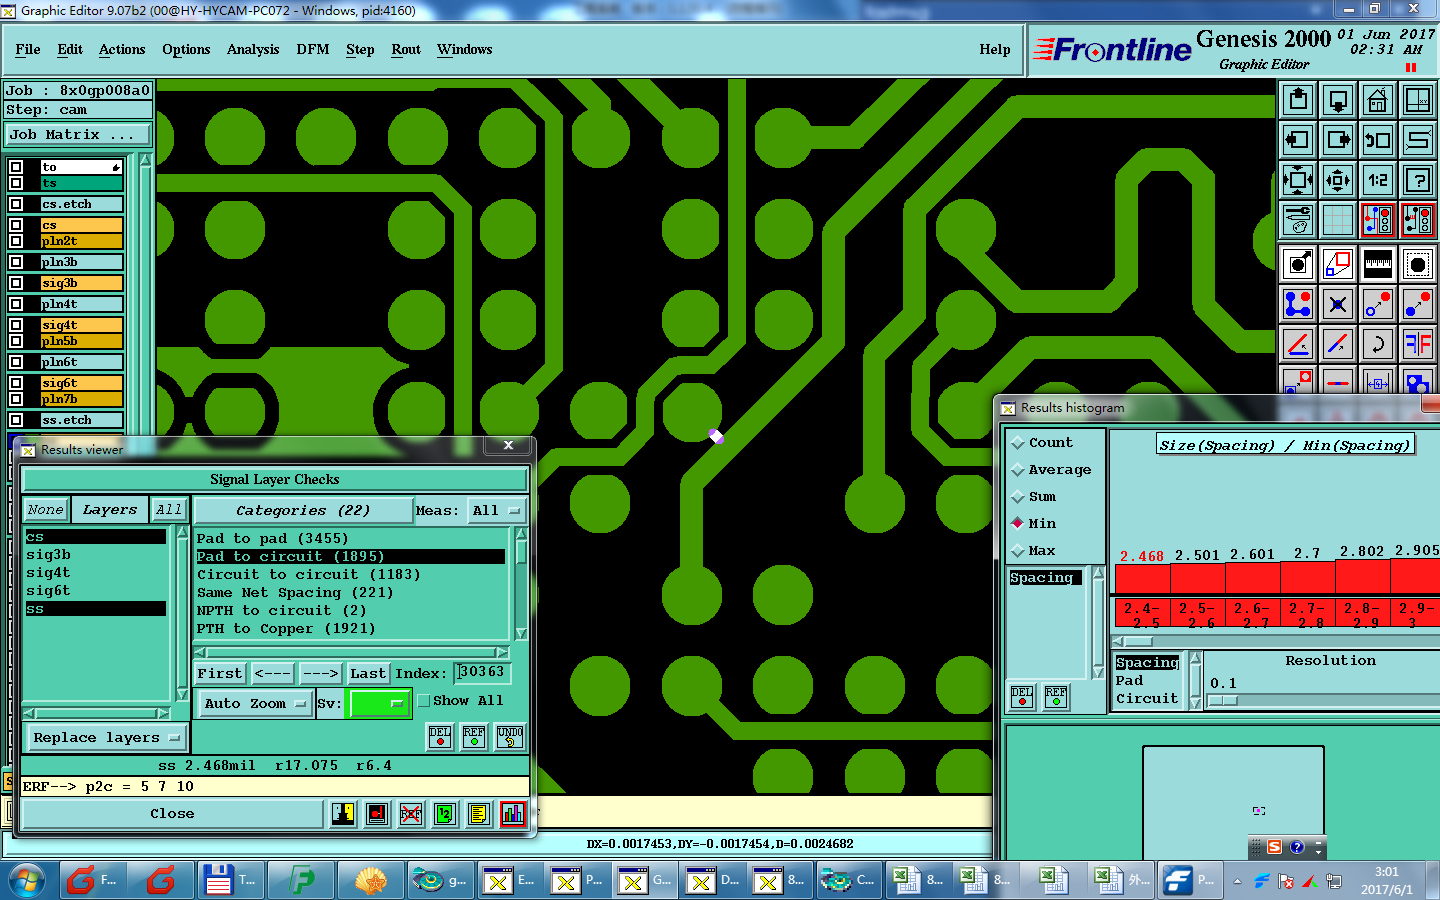Click left arrow of histogram scrollbar
Viewport: 1440px width, 900px height.
[x=1119, y=642]
